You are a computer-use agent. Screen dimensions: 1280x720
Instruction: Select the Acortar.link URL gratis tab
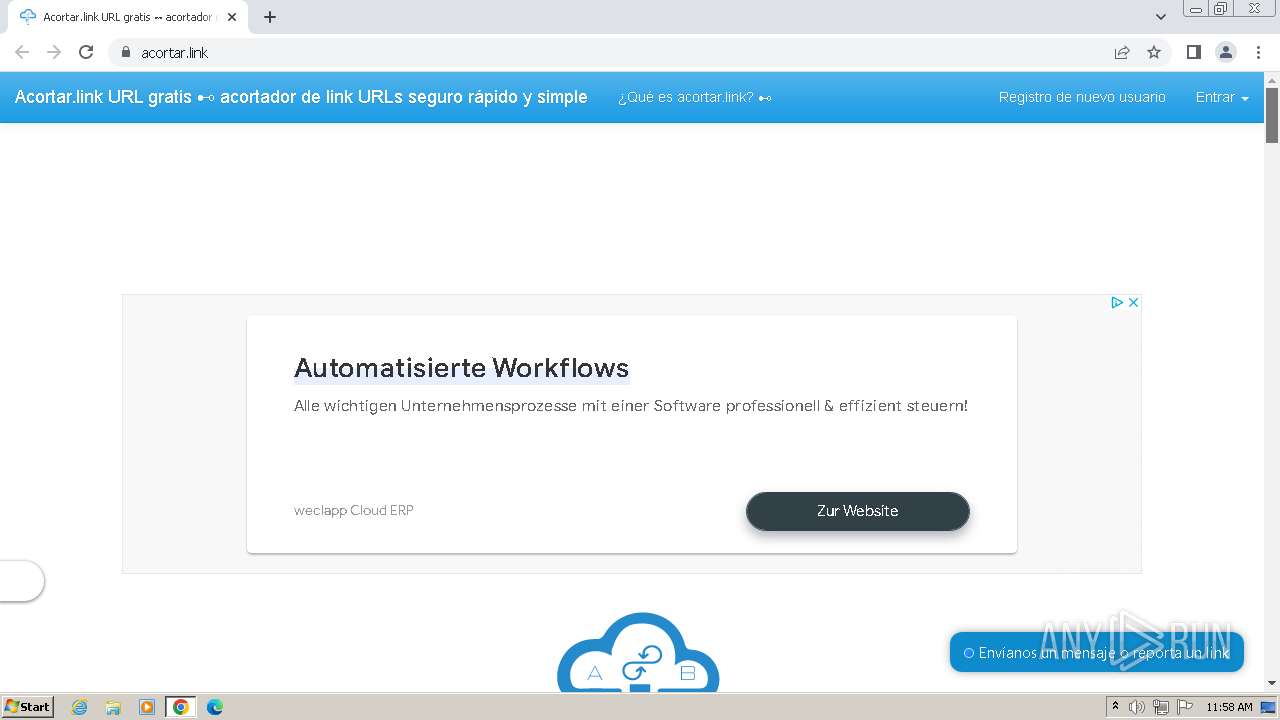pos(127,17)
